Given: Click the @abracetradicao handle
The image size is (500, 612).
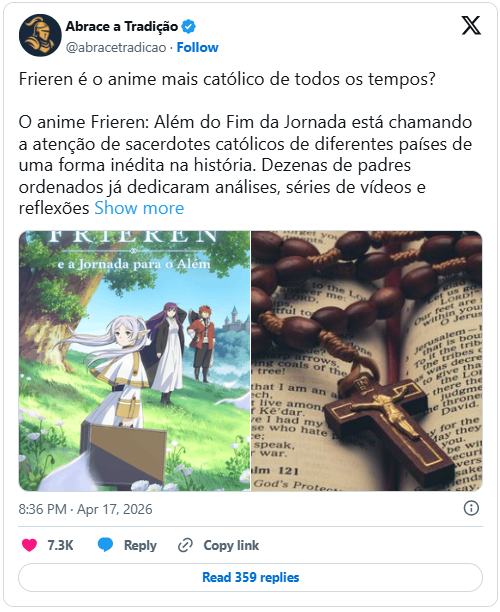Looking at the screenshot, I should tap(116, 47).
